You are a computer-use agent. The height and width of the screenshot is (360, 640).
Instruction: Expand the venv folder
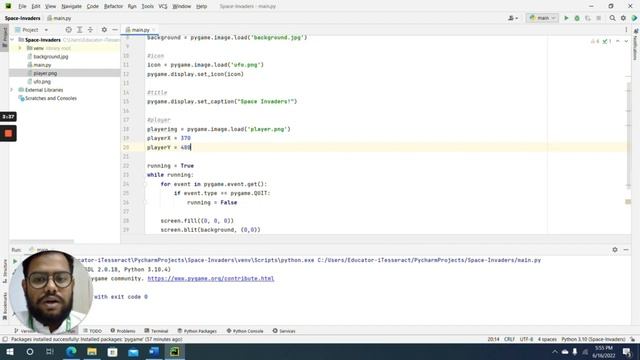[x=19, y=48]
